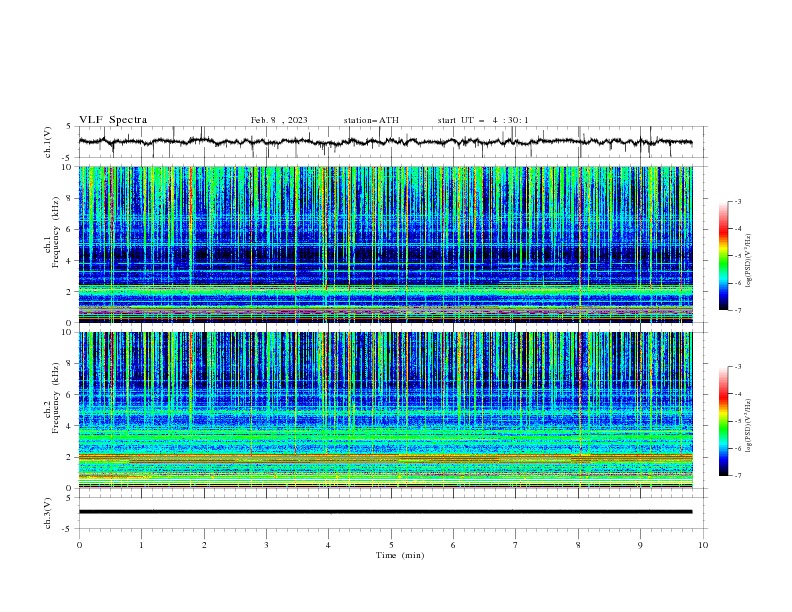This screenshot has height=612, width=792.
Task: Click the ch.2 PSD color scale bar
Action: (x=723, y=421)
